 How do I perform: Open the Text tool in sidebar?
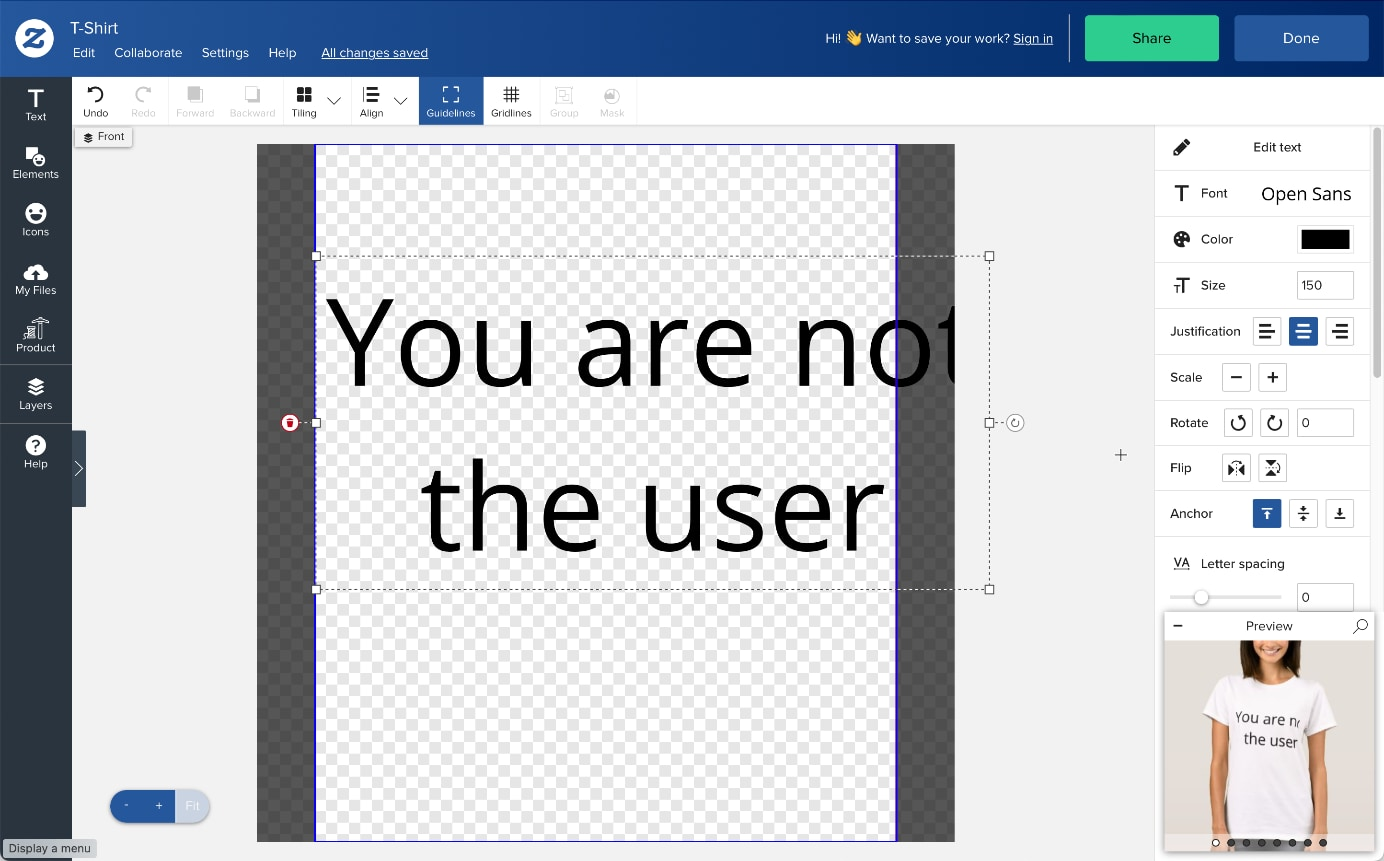pos(35,104)
